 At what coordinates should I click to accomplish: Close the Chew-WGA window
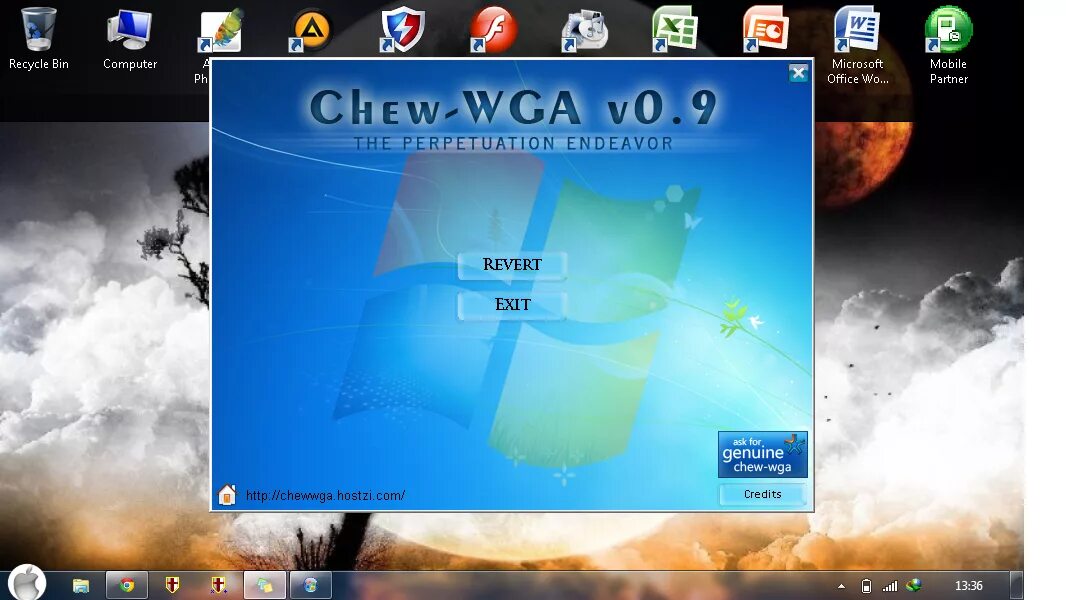pos(798,72)
